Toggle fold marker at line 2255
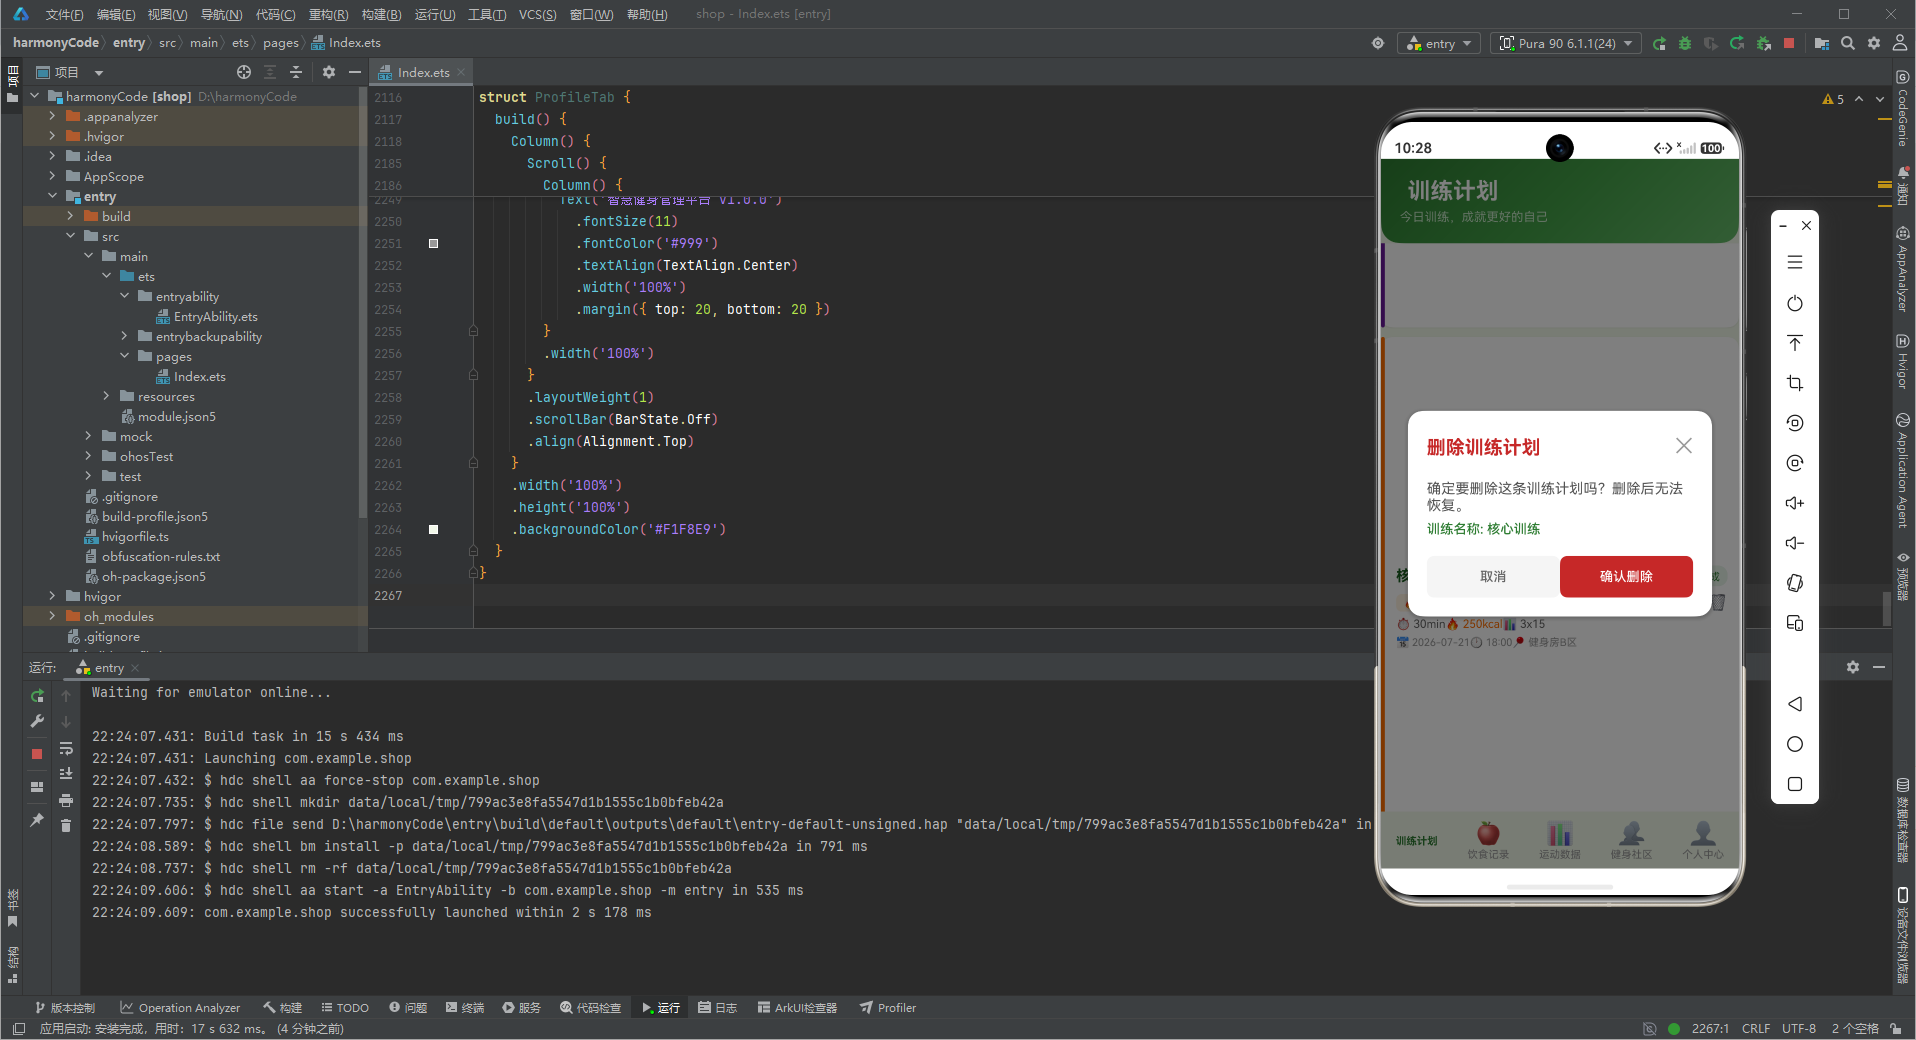The image size is (1916, 1040). point(473,331)
